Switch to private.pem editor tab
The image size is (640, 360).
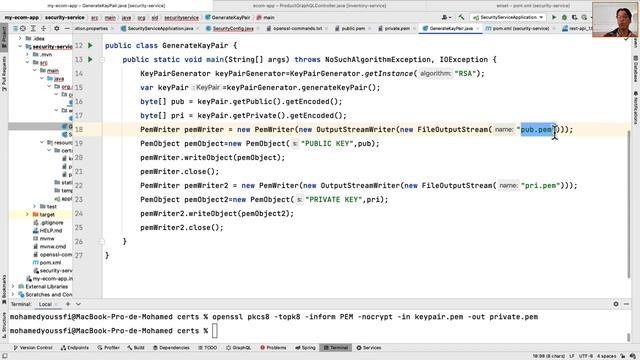pos(397,29)
